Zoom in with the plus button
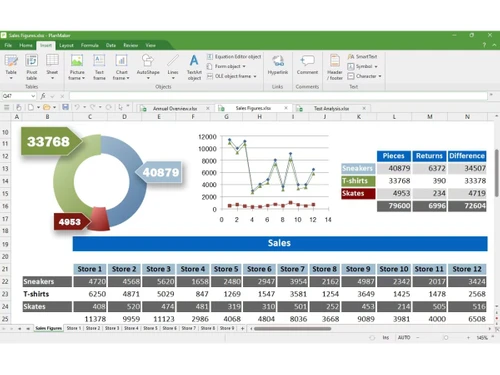500x375 pixels. 468,338
